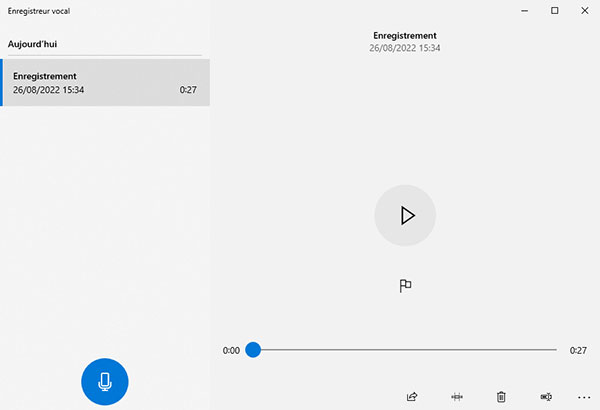
Task: Click the 0:27 total time beside the seek bar
Action: tap(578, 351)
